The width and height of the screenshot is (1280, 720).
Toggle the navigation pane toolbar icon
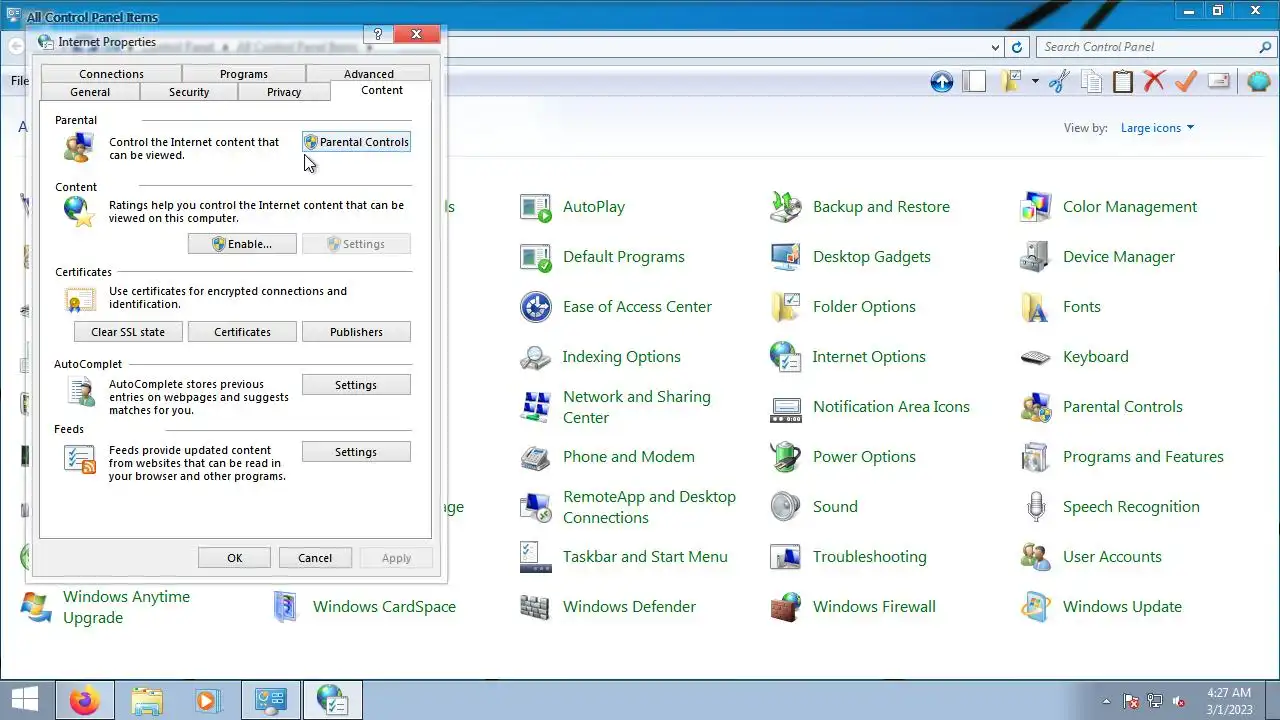973,82
